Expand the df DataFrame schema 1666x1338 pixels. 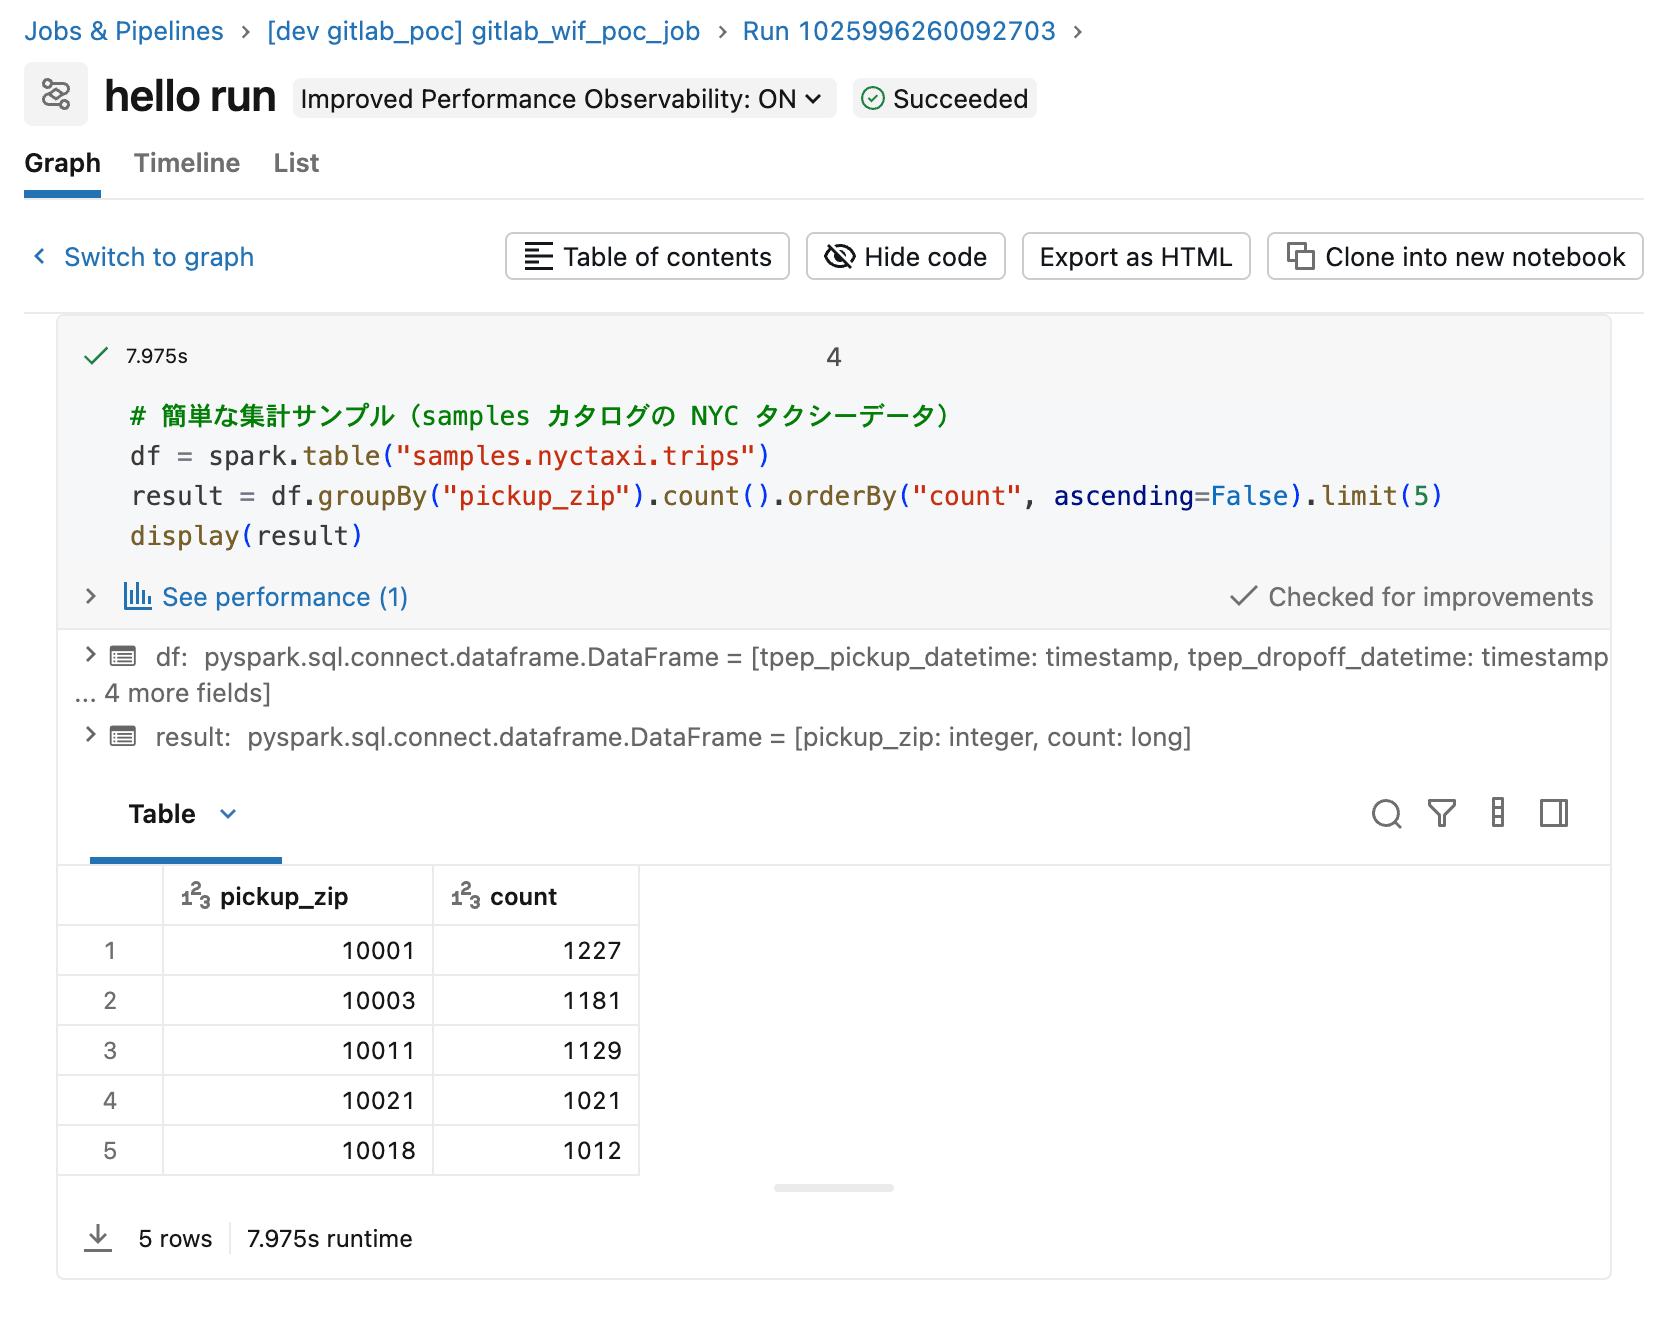(91, 655)
